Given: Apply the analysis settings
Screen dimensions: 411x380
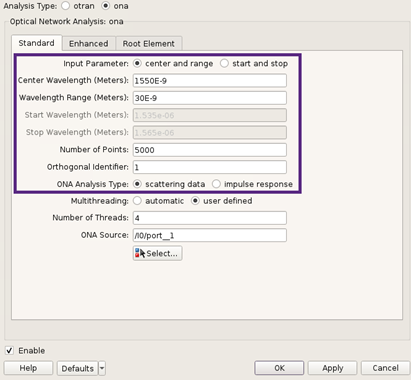Looking at the screenshot, I should (x=332, y=368).
